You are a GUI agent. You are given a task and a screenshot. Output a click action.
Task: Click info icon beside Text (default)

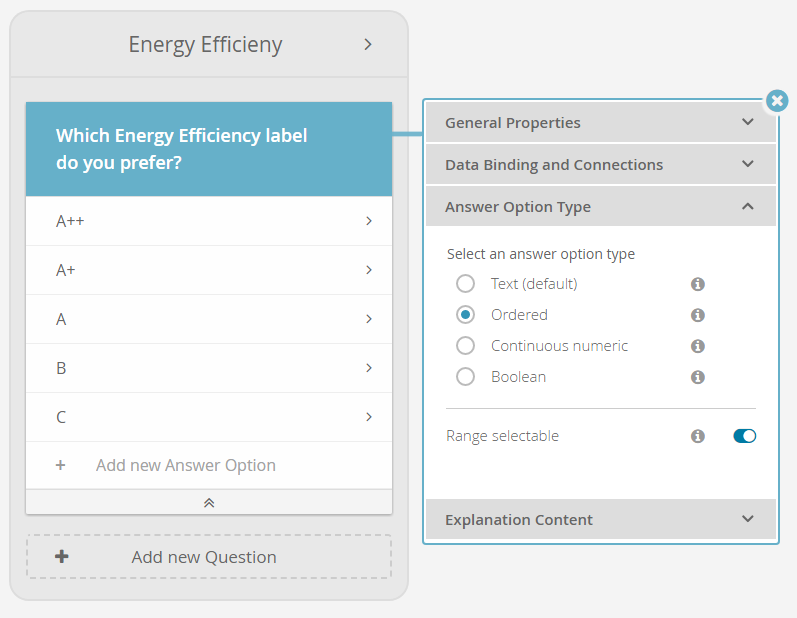[x=697, y=284]
